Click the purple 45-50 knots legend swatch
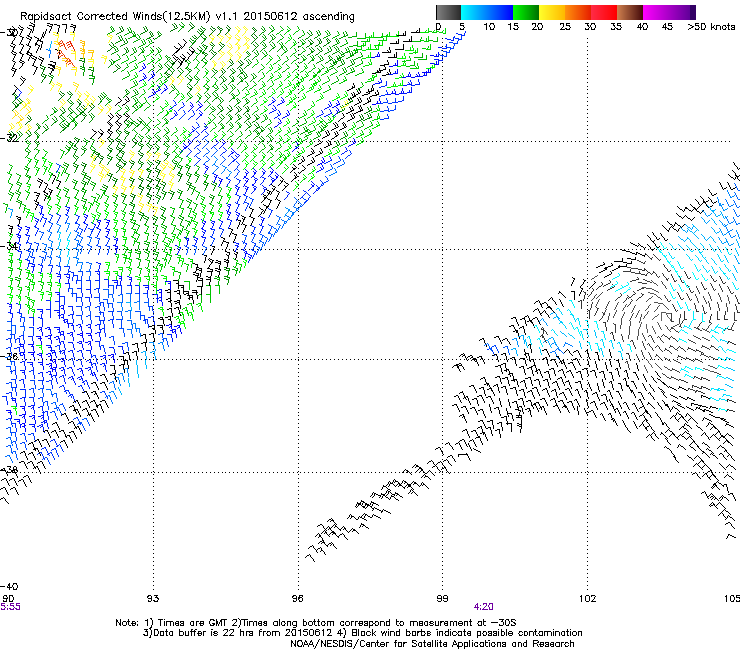This screenshot has width=740, height=650. pos(682,12)
